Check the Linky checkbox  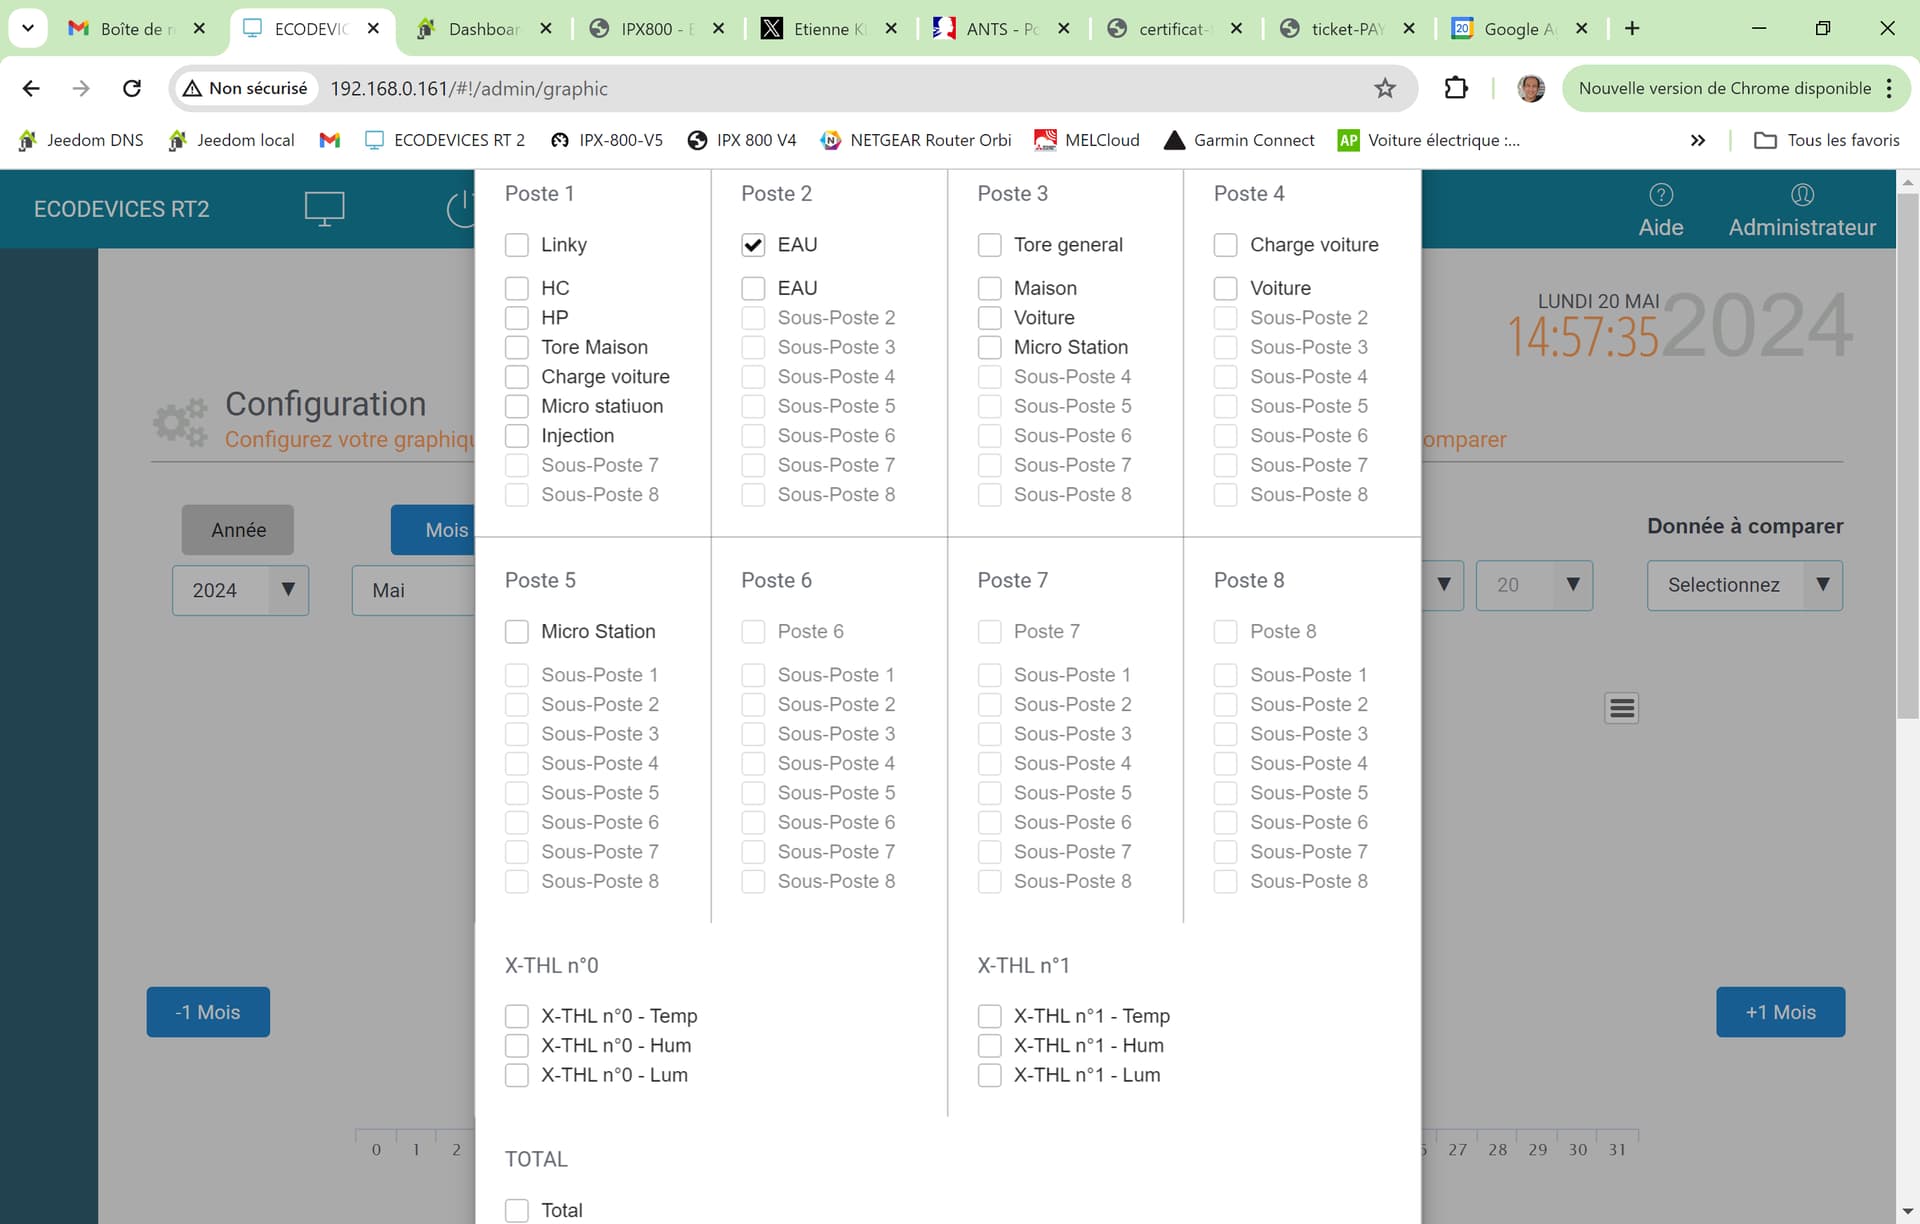coord(517,245)
